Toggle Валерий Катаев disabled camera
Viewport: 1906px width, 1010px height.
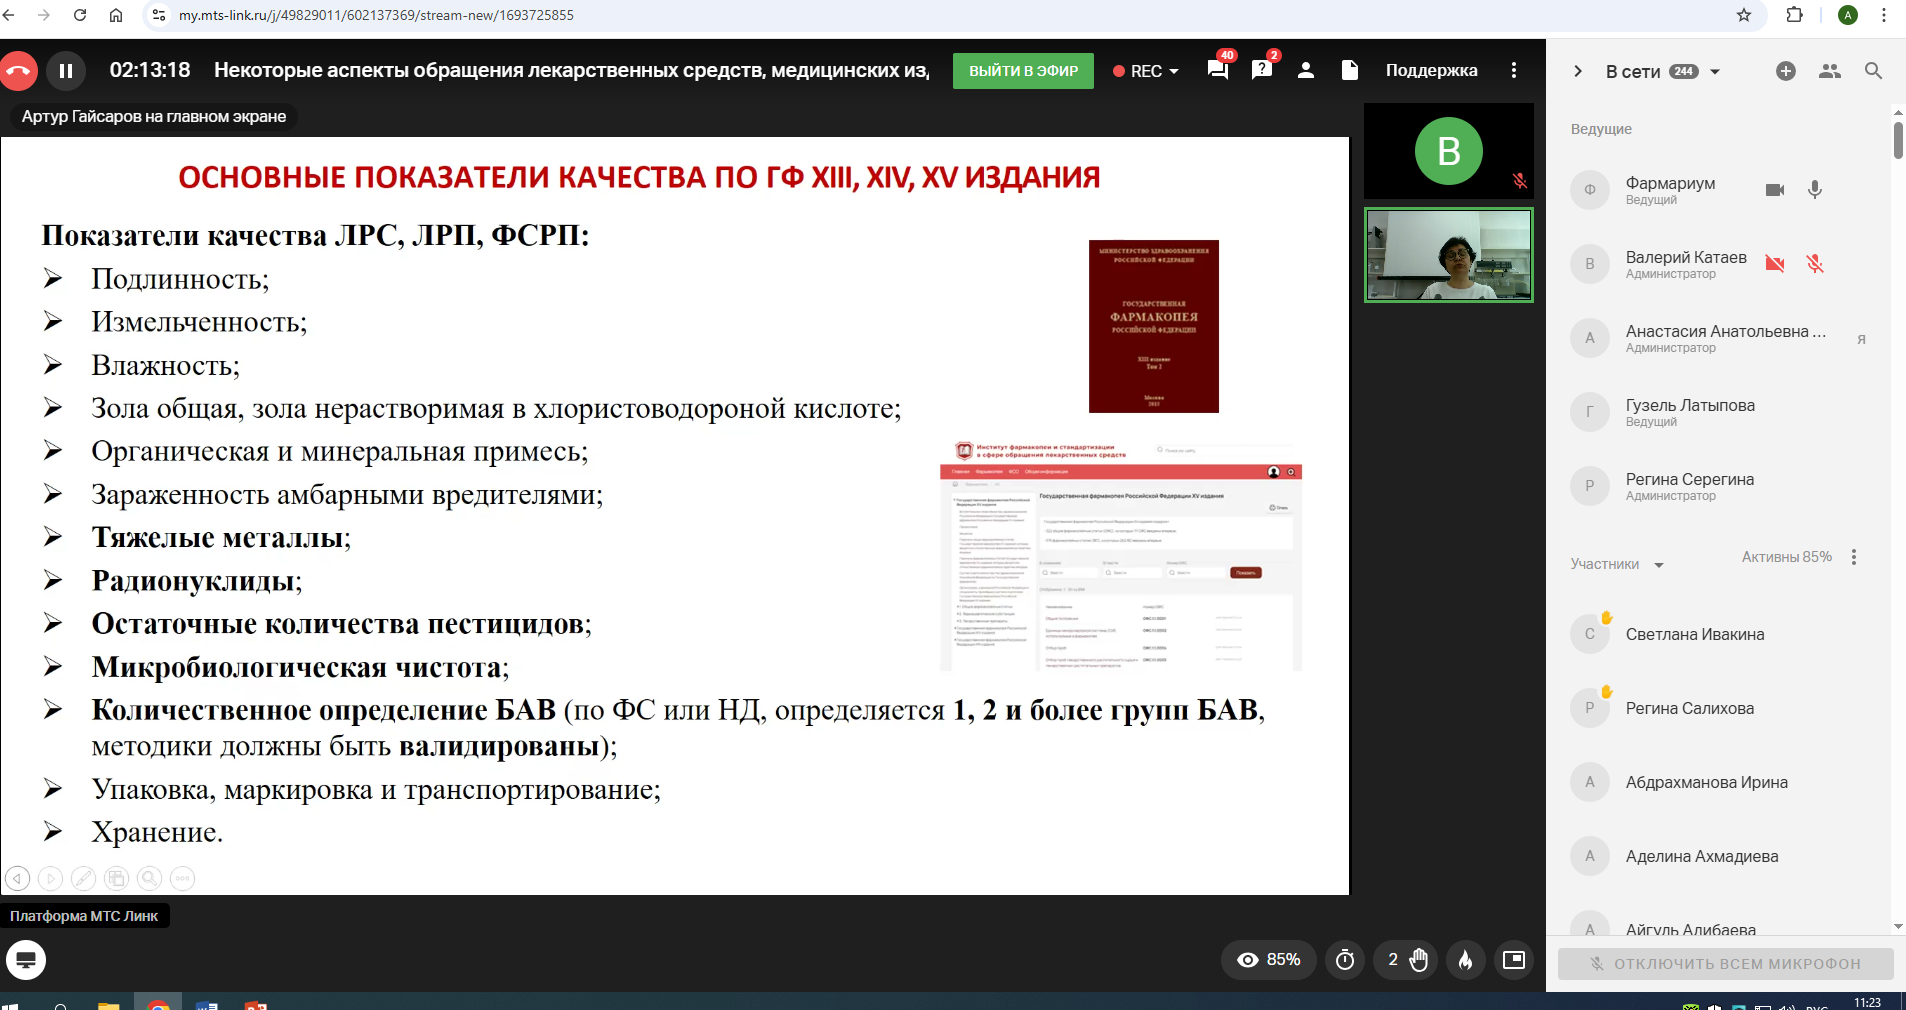1775,264
